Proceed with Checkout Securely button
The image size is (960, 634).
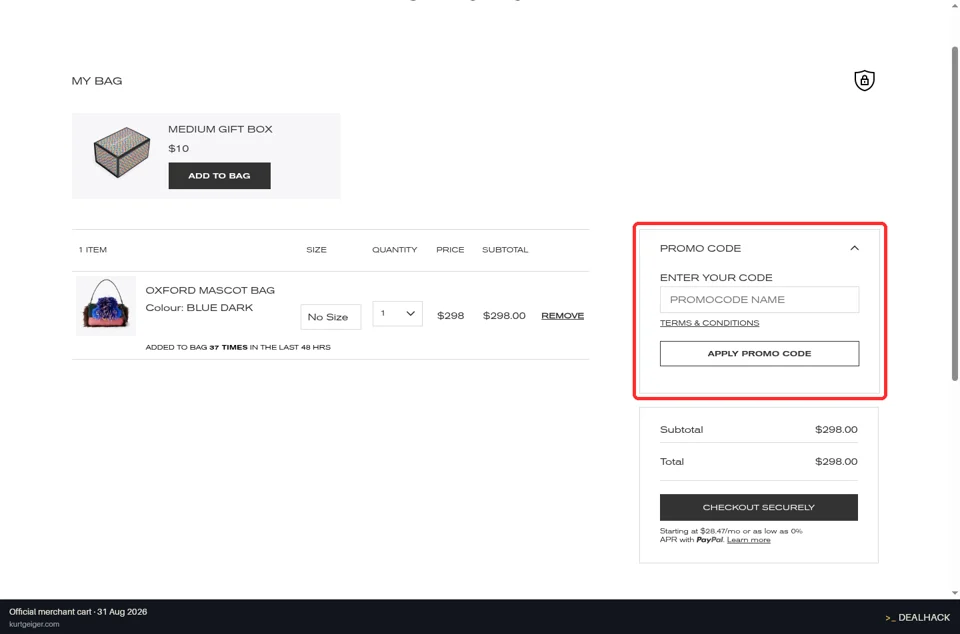point(759,507)
